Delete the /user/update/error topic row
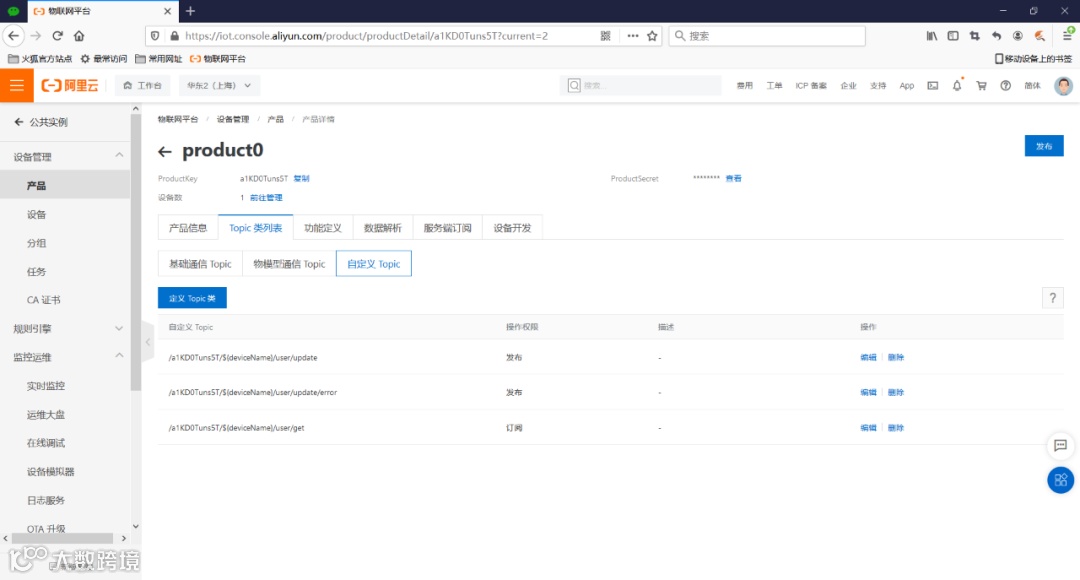 click(x=895, y=393)
